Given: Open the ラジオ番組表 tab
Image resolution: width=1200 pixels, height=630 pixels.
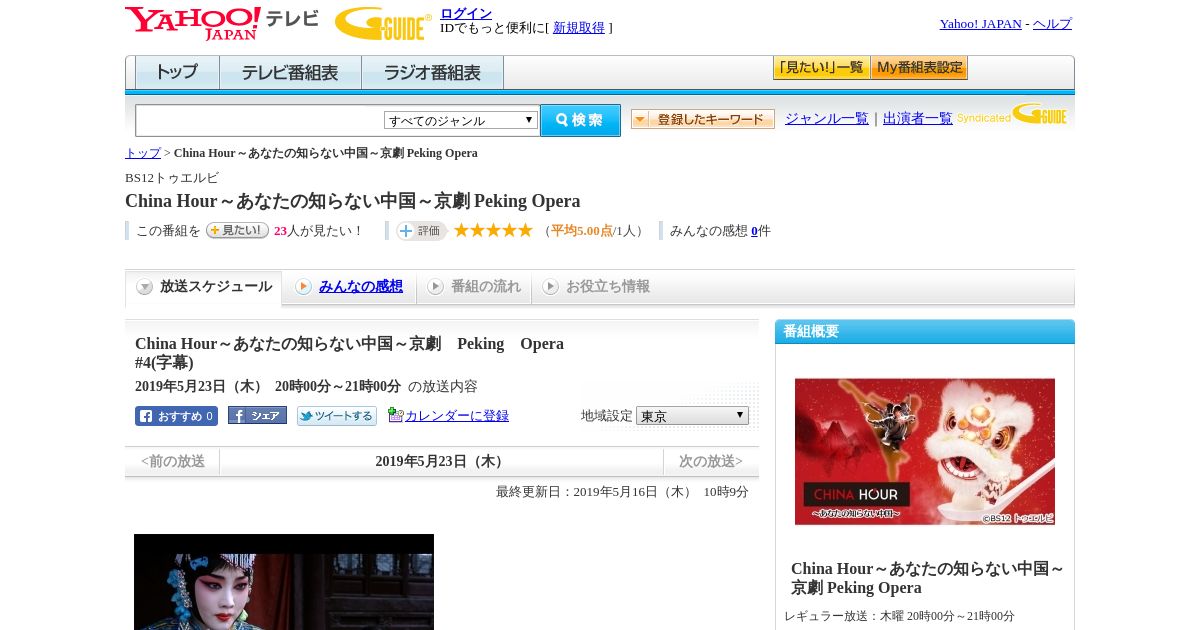Looking at the screenshot, I should tap(432, 73).
